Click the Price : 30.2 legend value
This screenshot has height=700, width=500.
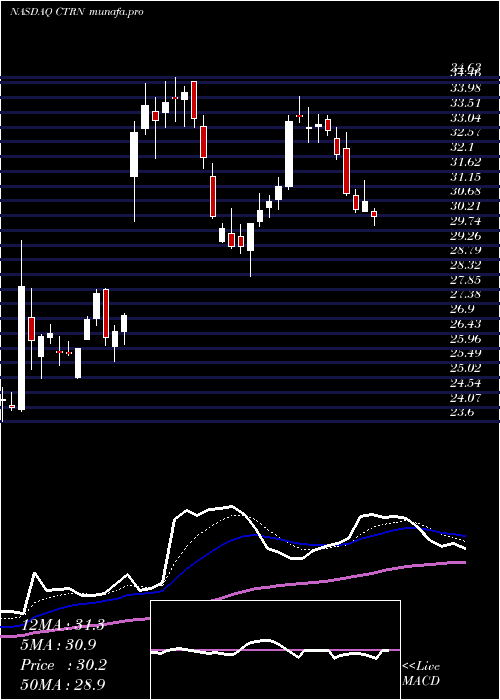(63, 665)
